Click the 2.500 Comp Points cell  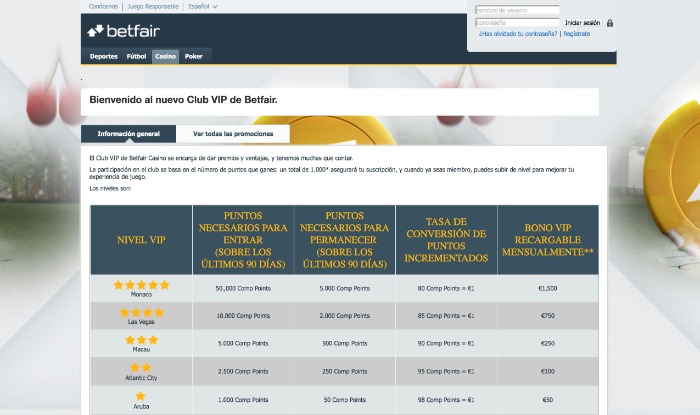click(x=243, y=371)
